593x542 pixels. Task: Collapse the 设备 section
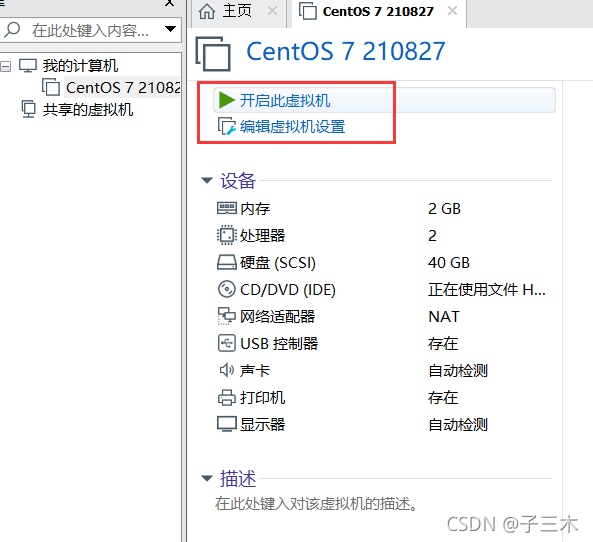coord(207,180)
